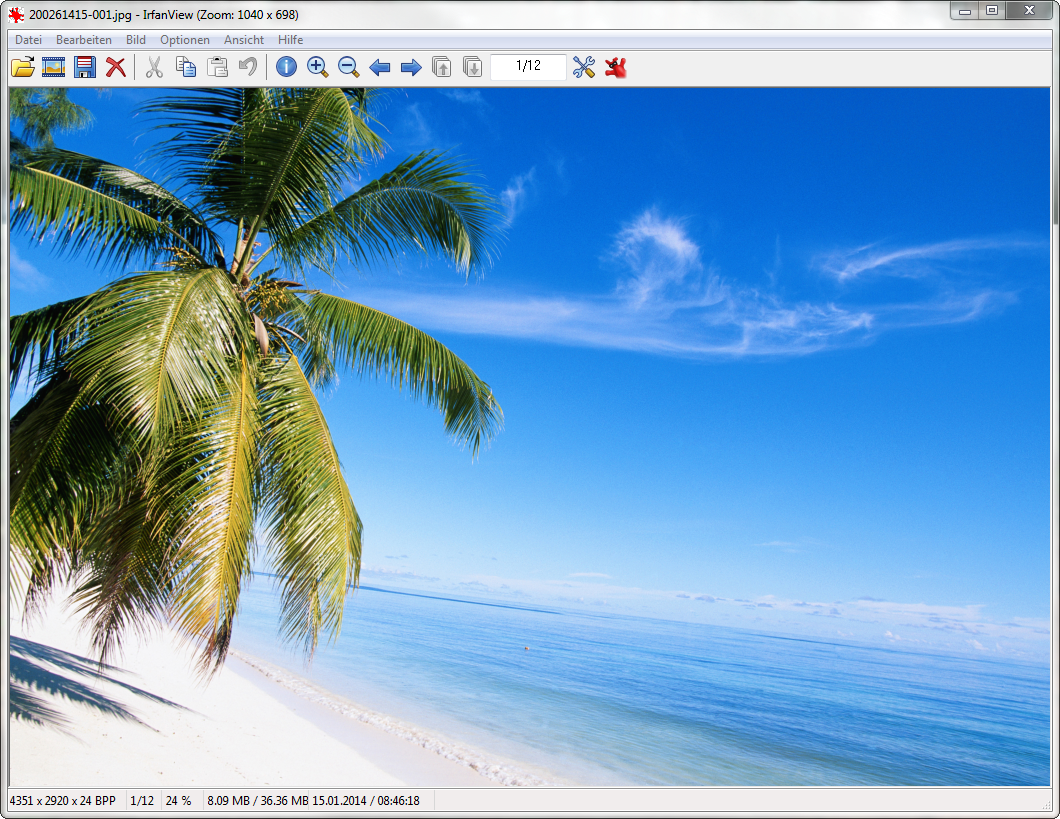Image resolution: width=1060 pixels, height=819 pixels.
Task: Show image information via blue info icon
Action: pos(287,67)
